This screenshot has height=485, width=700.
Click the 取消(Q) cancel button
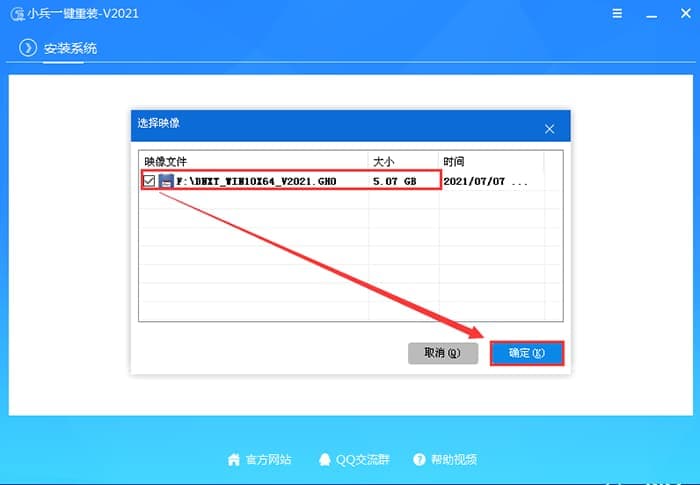pos(441,353)
